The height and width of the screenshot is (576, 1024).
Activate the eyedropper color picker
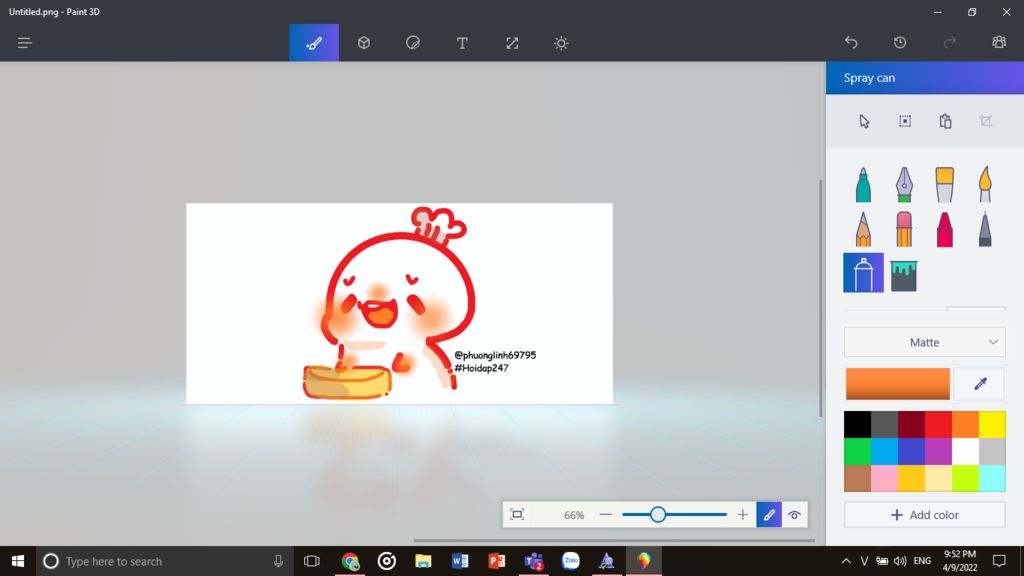[980, 383]
